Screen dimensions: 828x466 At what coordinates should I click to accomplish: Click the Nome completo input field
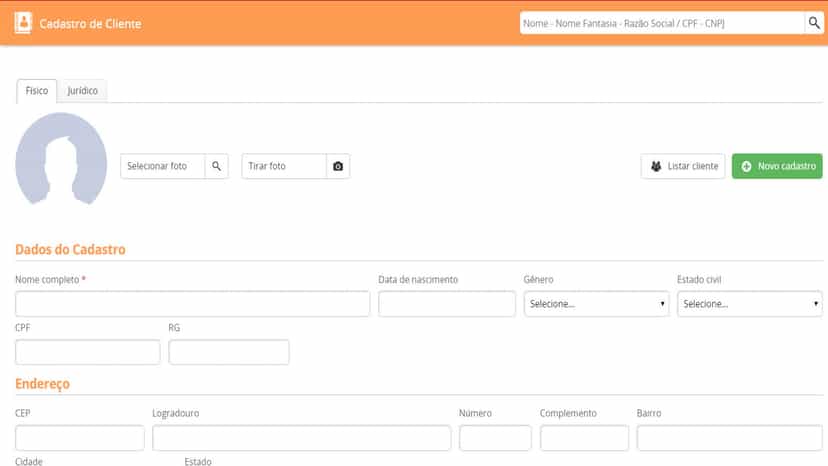[193, 304]
